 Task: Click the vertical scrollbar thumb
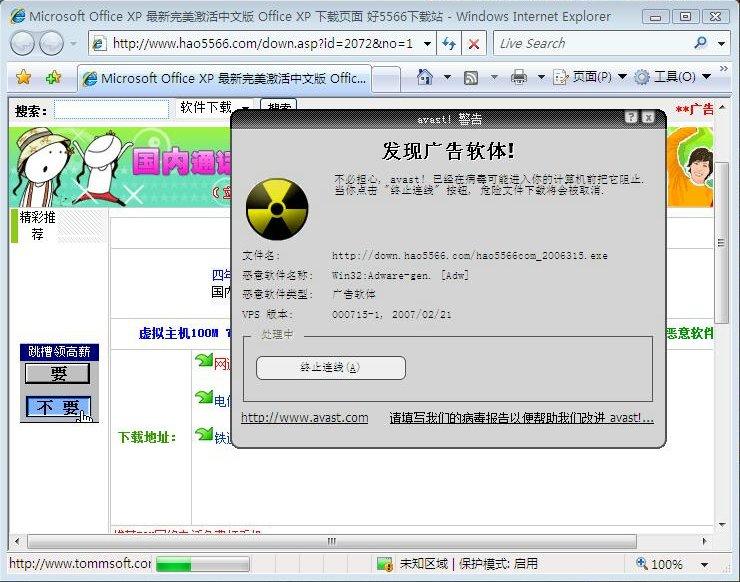pyautogui.click(x=721, y=243)
